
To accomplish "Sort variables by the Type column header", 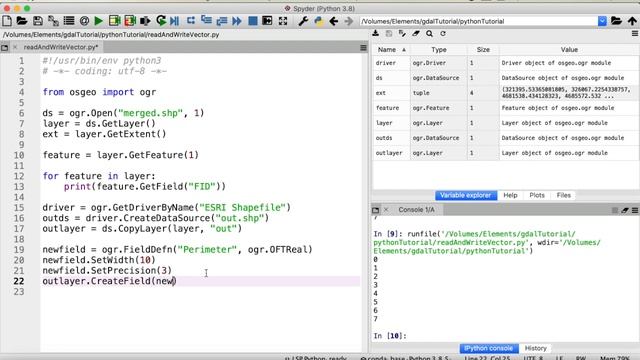I will [x=439, y=49].
